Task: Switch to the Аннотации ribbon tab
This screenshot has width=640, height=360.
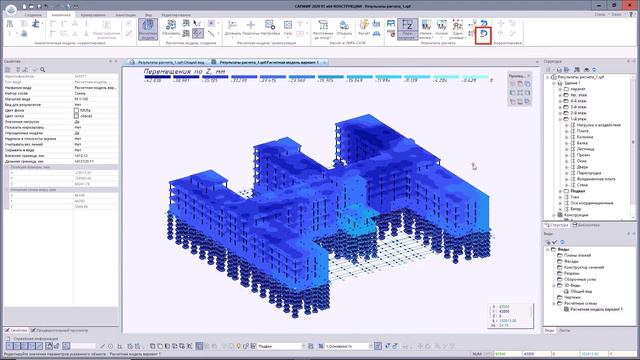Action: (125, 15)
